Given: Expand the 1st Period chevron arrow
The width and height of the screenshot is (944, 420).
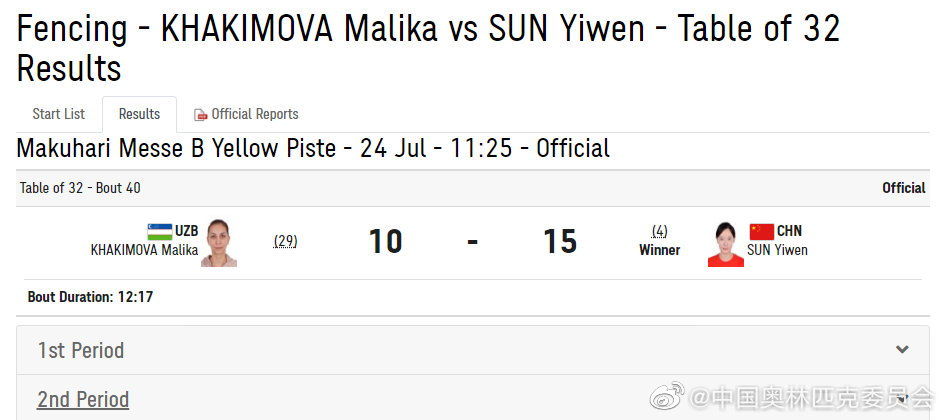Looking at the screenshot, I should tap(902, 350).
